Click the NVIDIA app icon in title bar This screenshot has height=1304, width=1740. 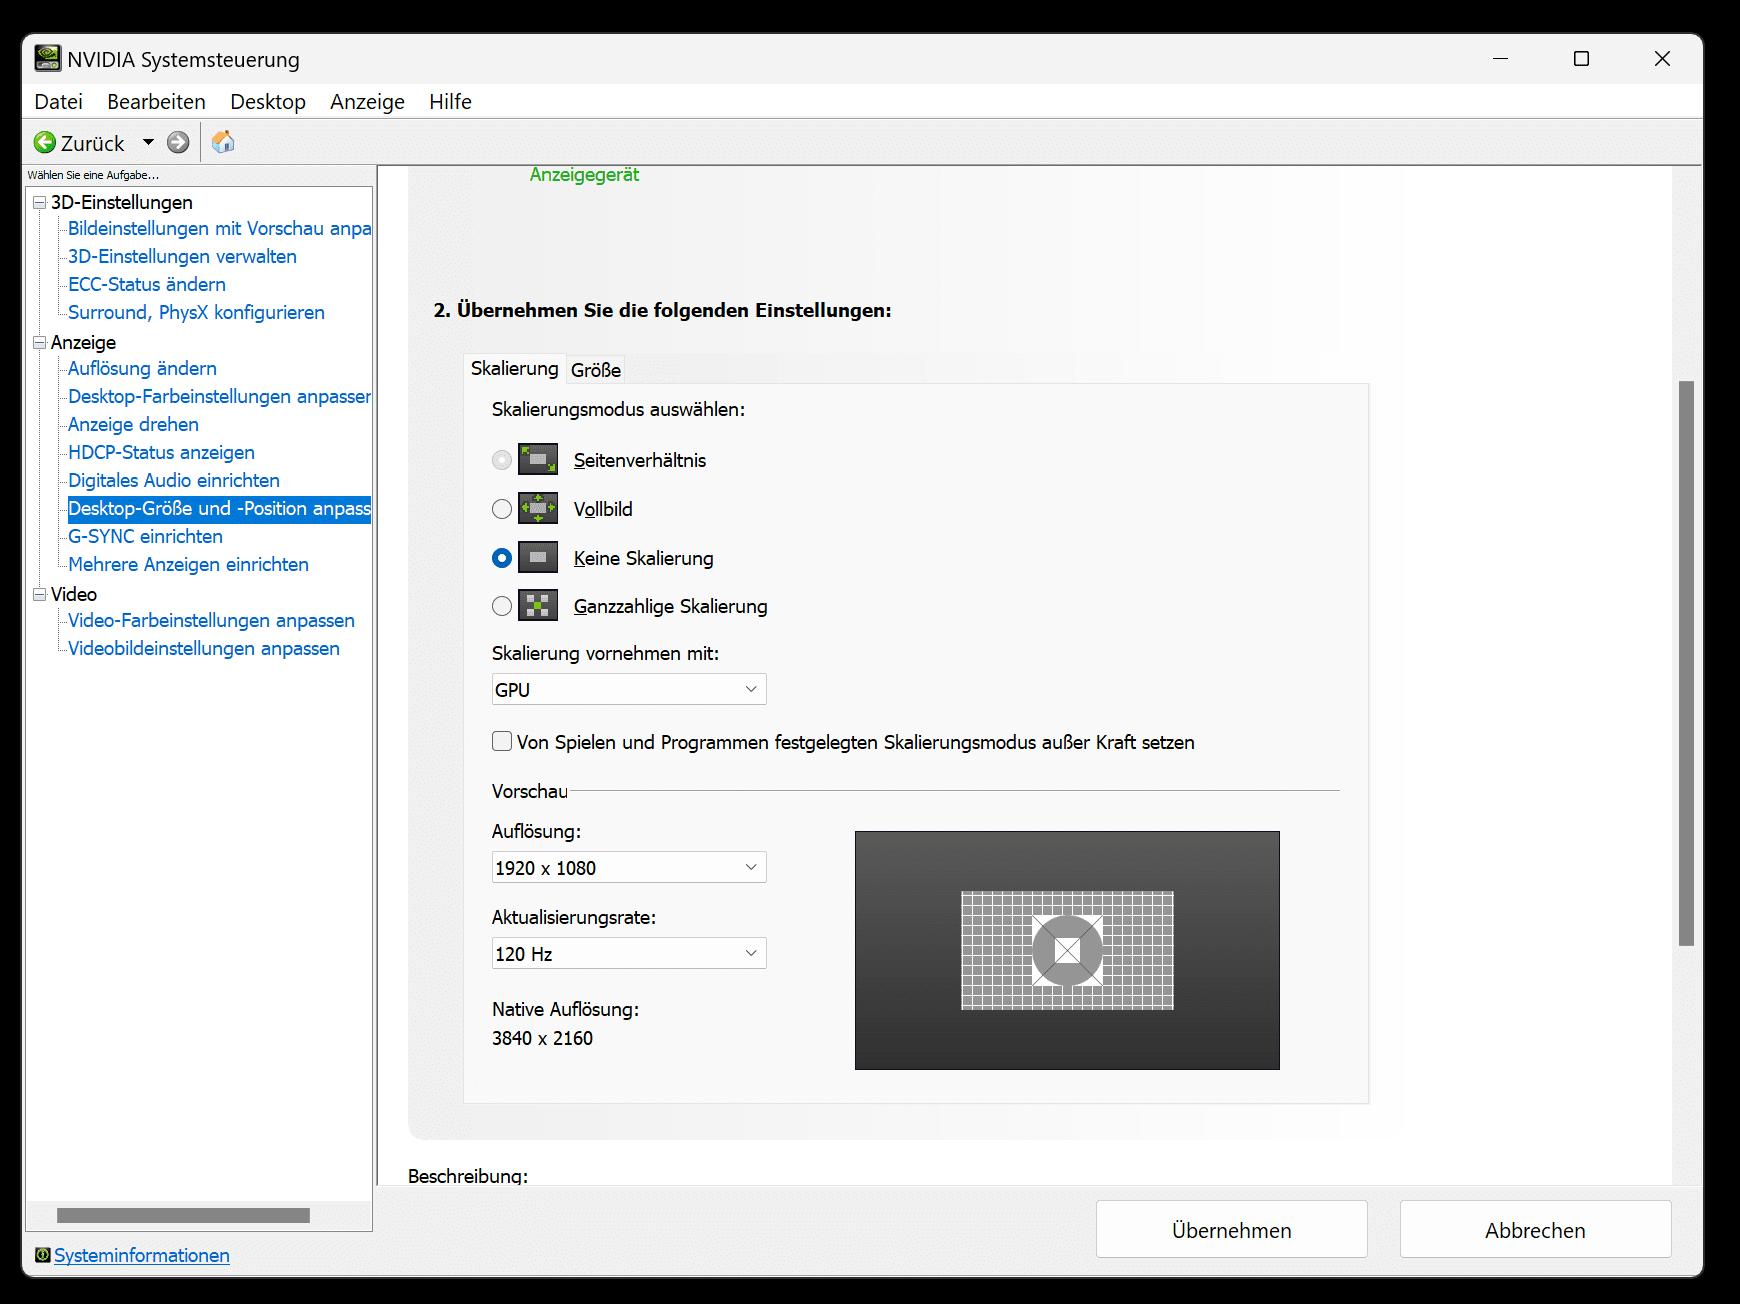47,59
